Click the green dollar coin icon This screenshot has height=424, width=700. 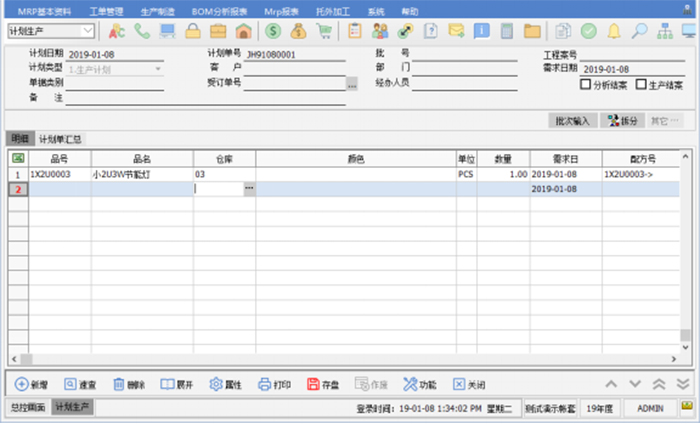tap(272, 31)
